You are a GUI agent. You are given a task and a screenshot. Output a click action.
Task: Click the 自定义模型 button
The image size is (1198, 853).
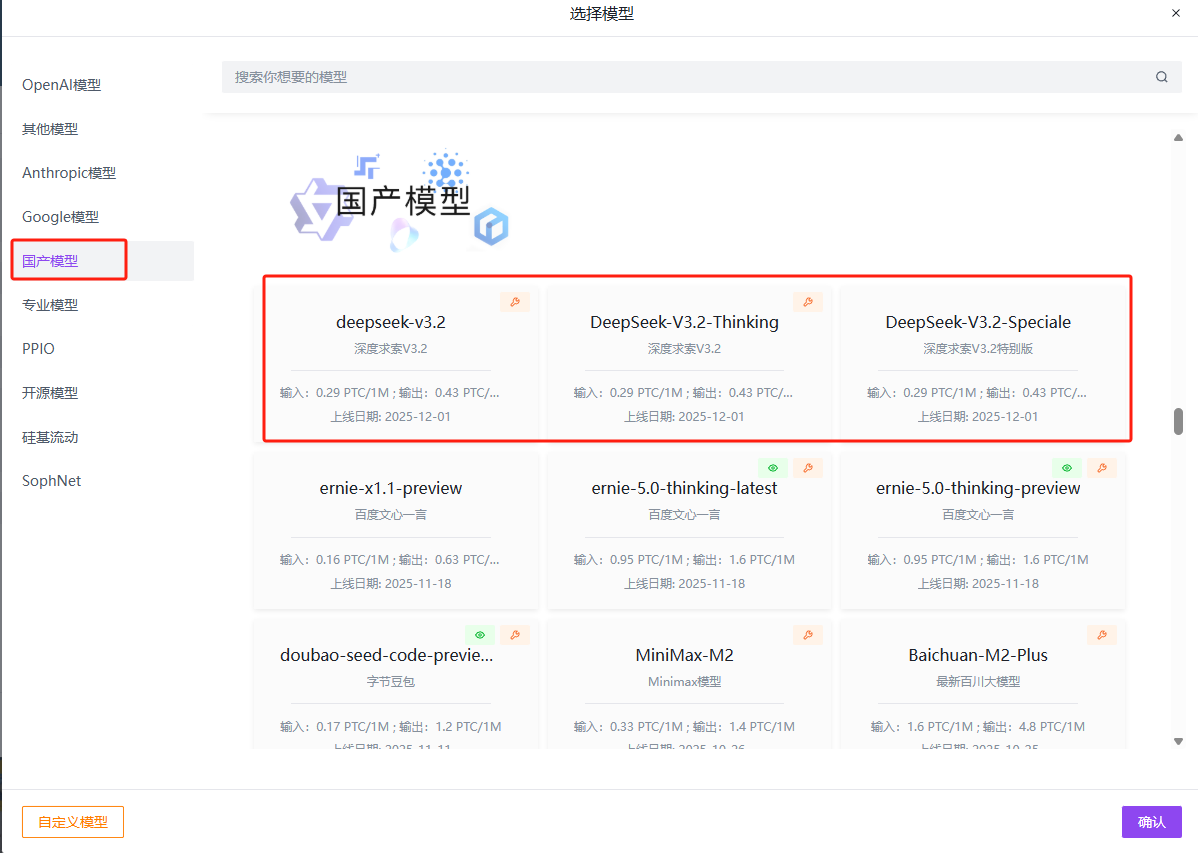point(72,821)
